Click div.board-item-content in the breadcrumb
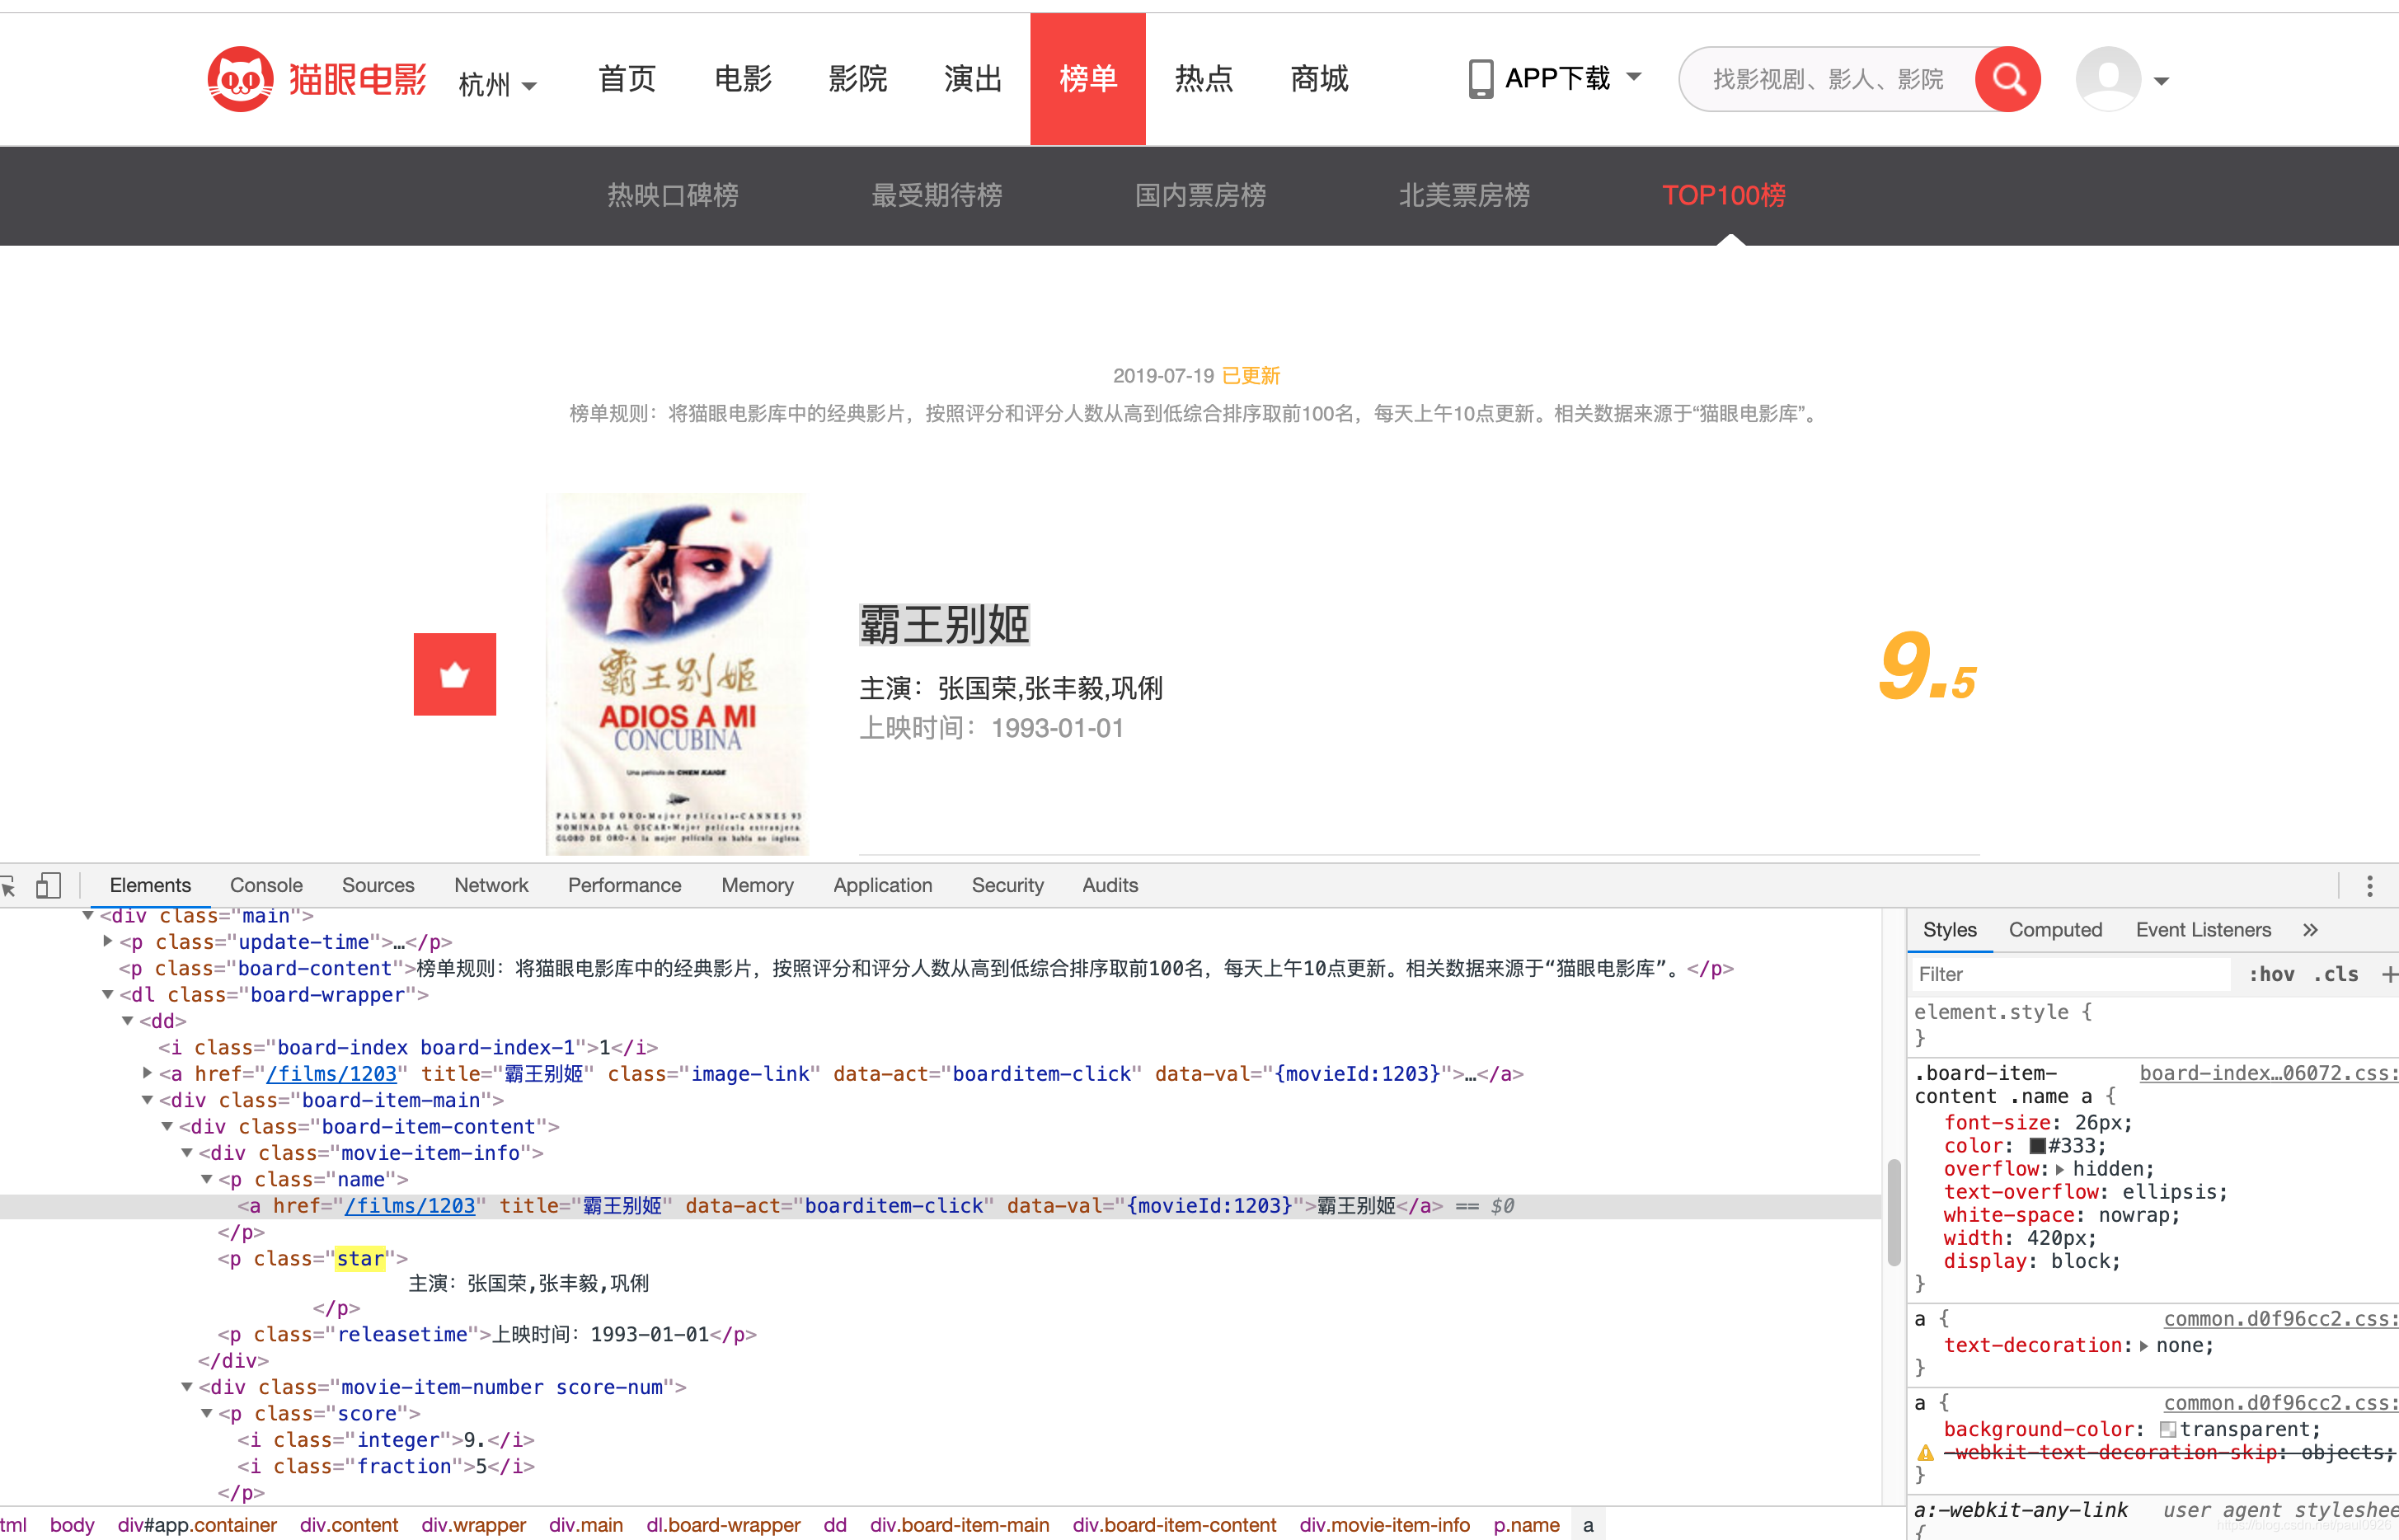This screenshot has width=2399, height=1540. pos(1175,1525)
